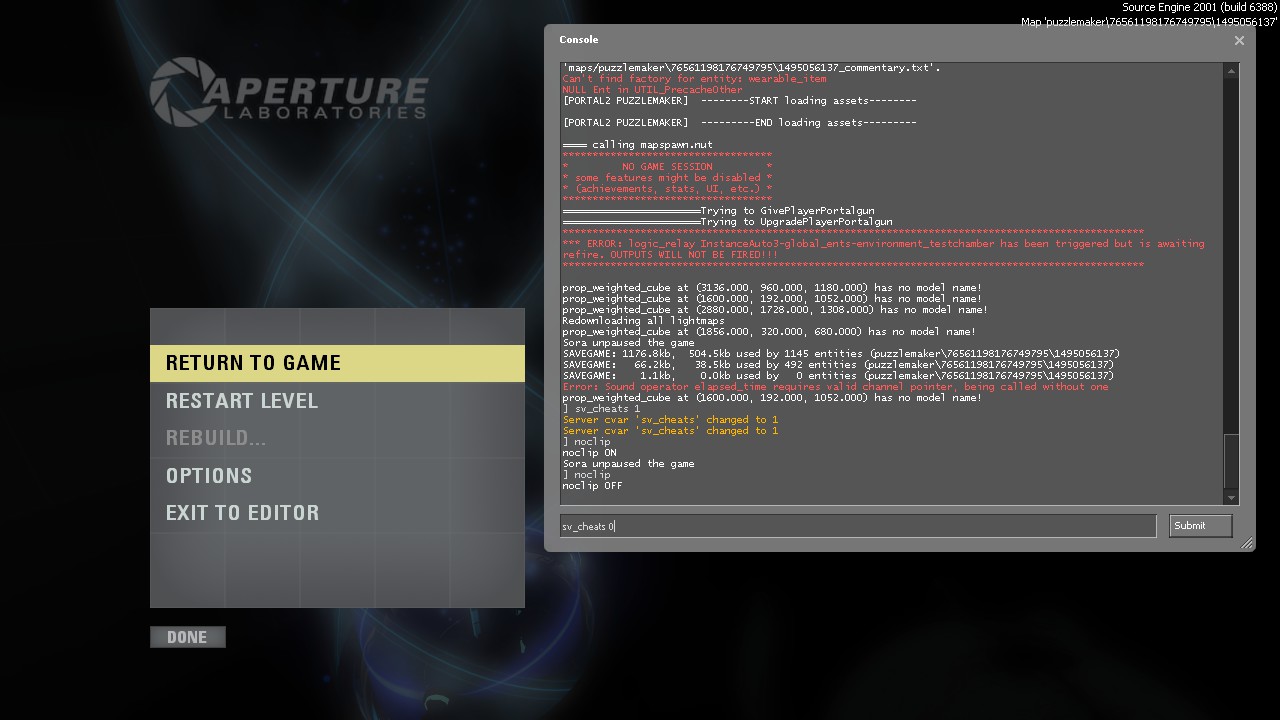This screenshot has width=1280, height=720.
Task: Click 'Trying to GivePlayerPortalgun' line
Action: [718, 211]
